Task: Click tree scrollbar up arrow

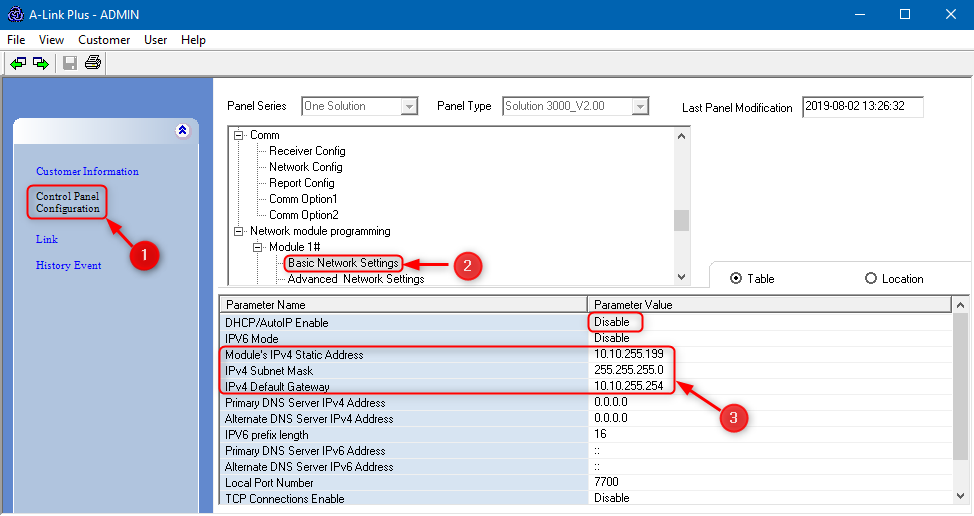Action: pos(681,136)
